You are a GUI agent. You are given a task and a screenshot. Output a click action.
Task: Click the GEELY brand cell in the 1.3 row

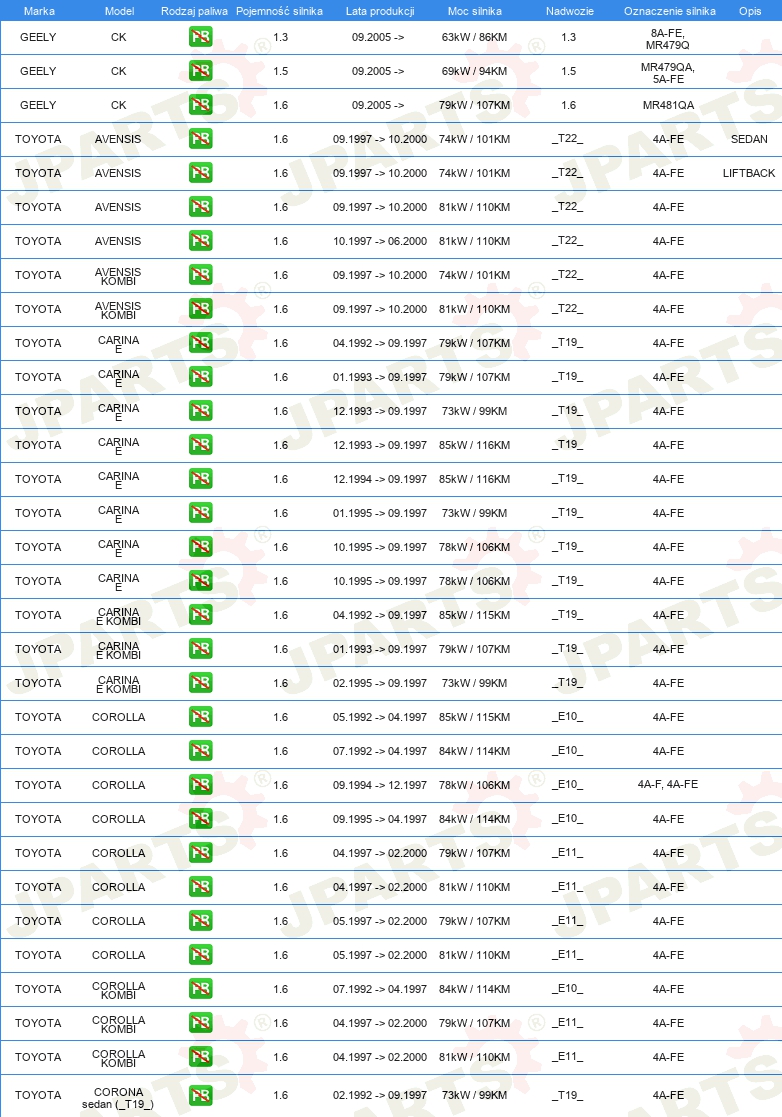point(38,37)
